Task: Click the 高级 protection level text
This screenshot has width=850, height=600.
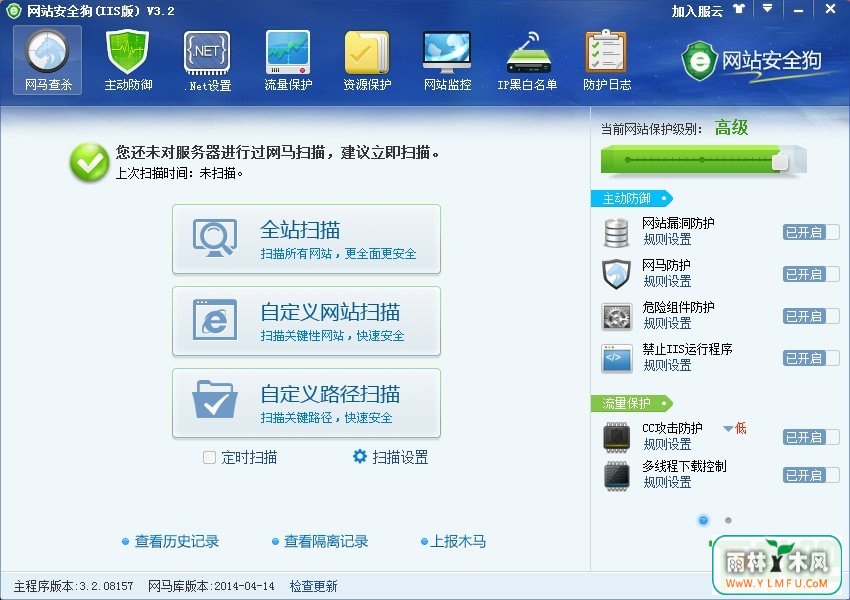Action: [731, 128]
